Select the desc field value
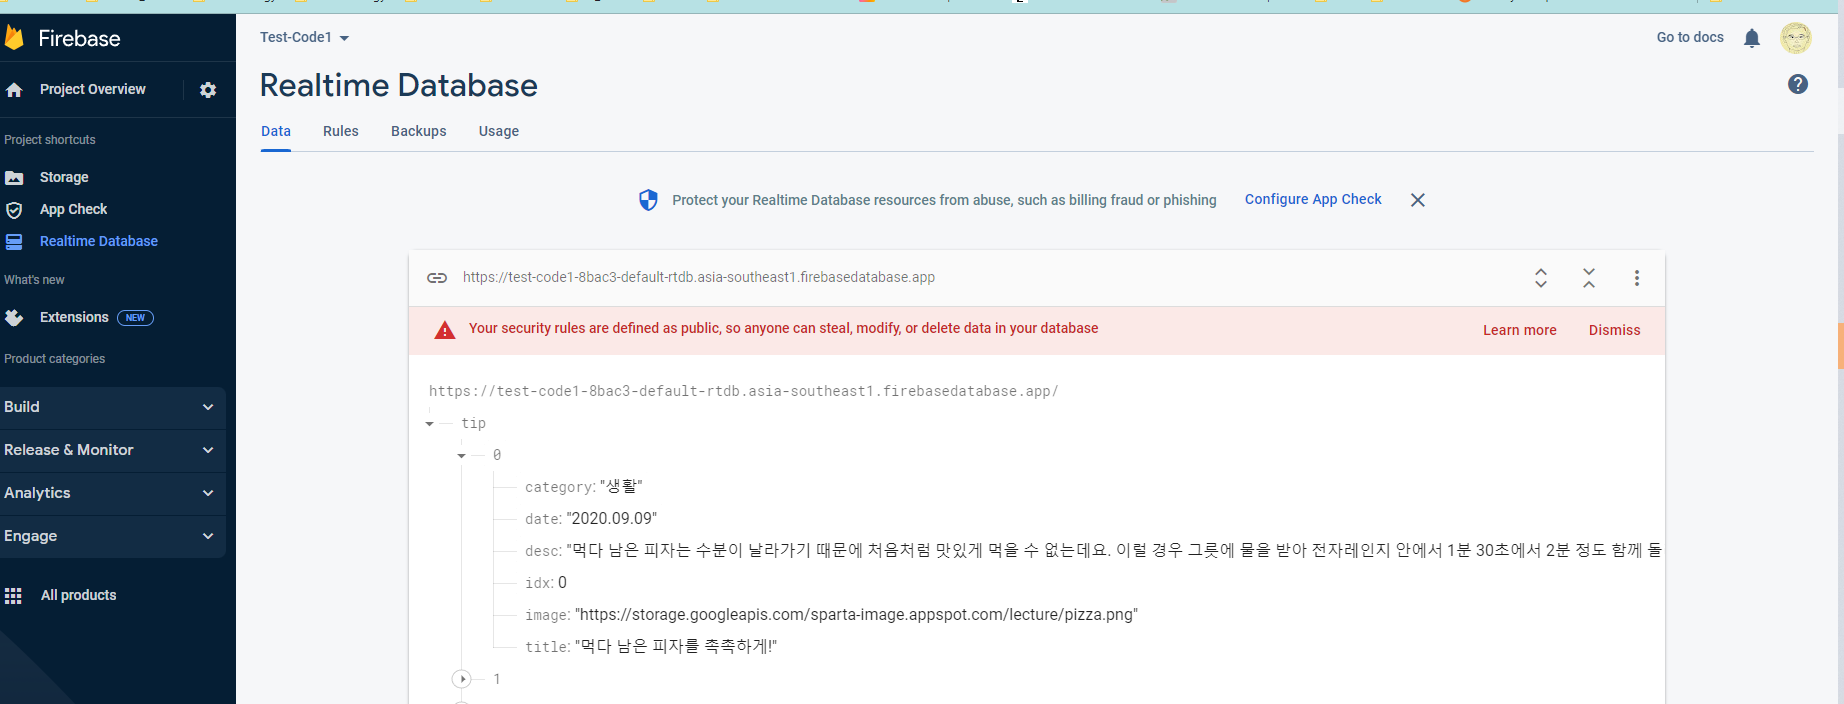The width and height of the screenshot is (1844, 704). coord(1114,550)
